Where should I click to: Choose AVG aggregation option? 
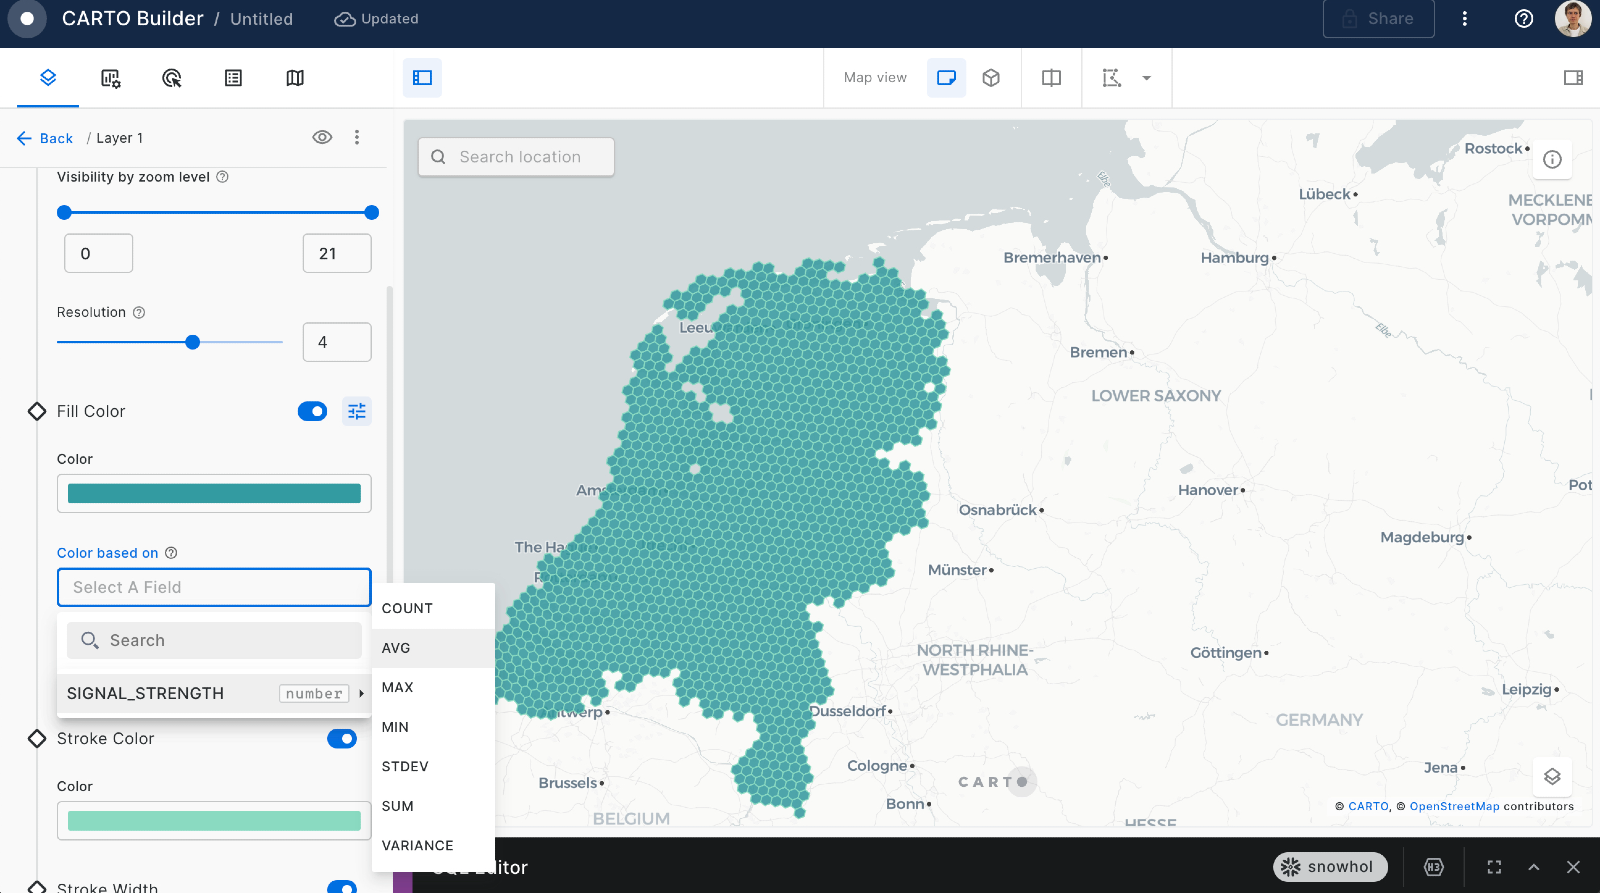click(x=396, y=648)
